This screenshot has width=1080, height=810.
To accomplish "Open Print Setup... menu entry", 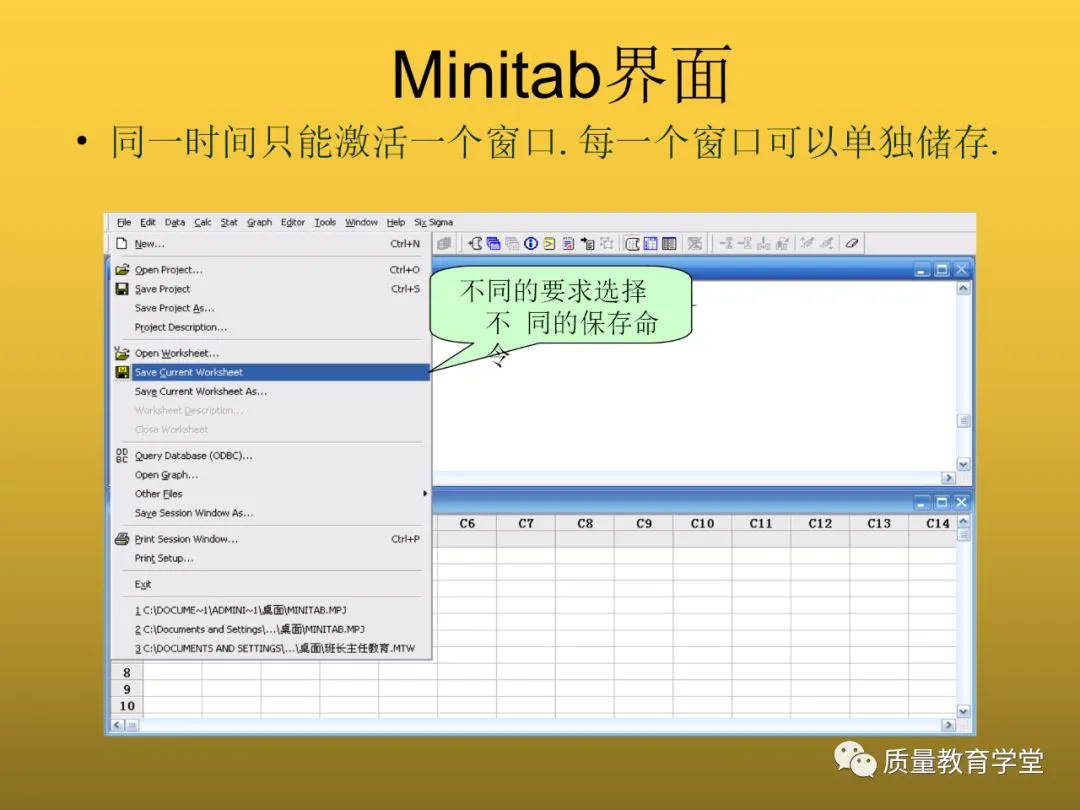I will [269, 559].
